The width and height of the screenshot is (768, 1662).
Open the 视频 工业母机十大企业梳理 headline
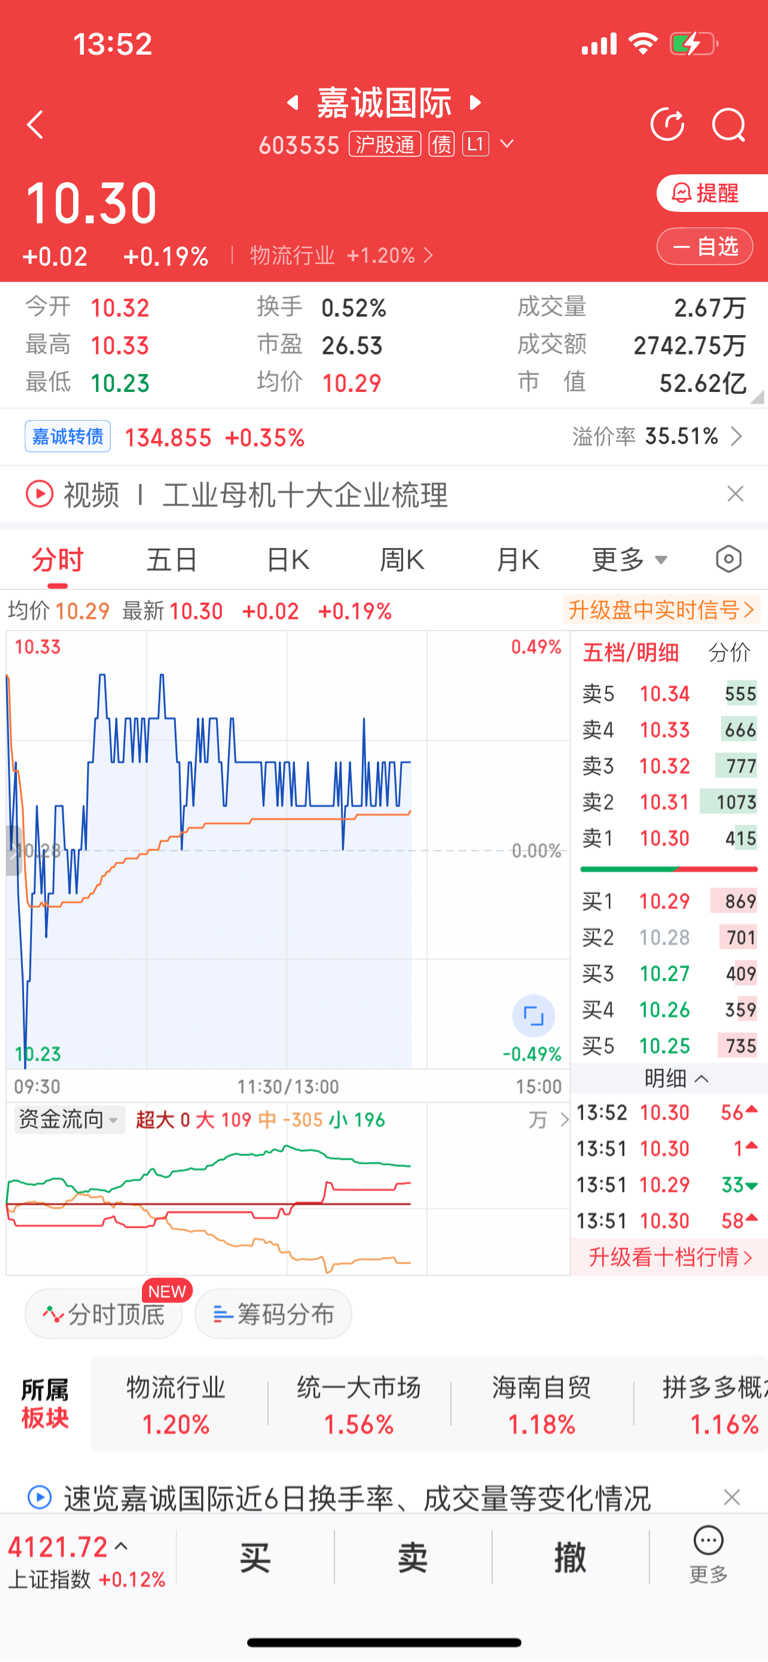[x=255, y=494]
